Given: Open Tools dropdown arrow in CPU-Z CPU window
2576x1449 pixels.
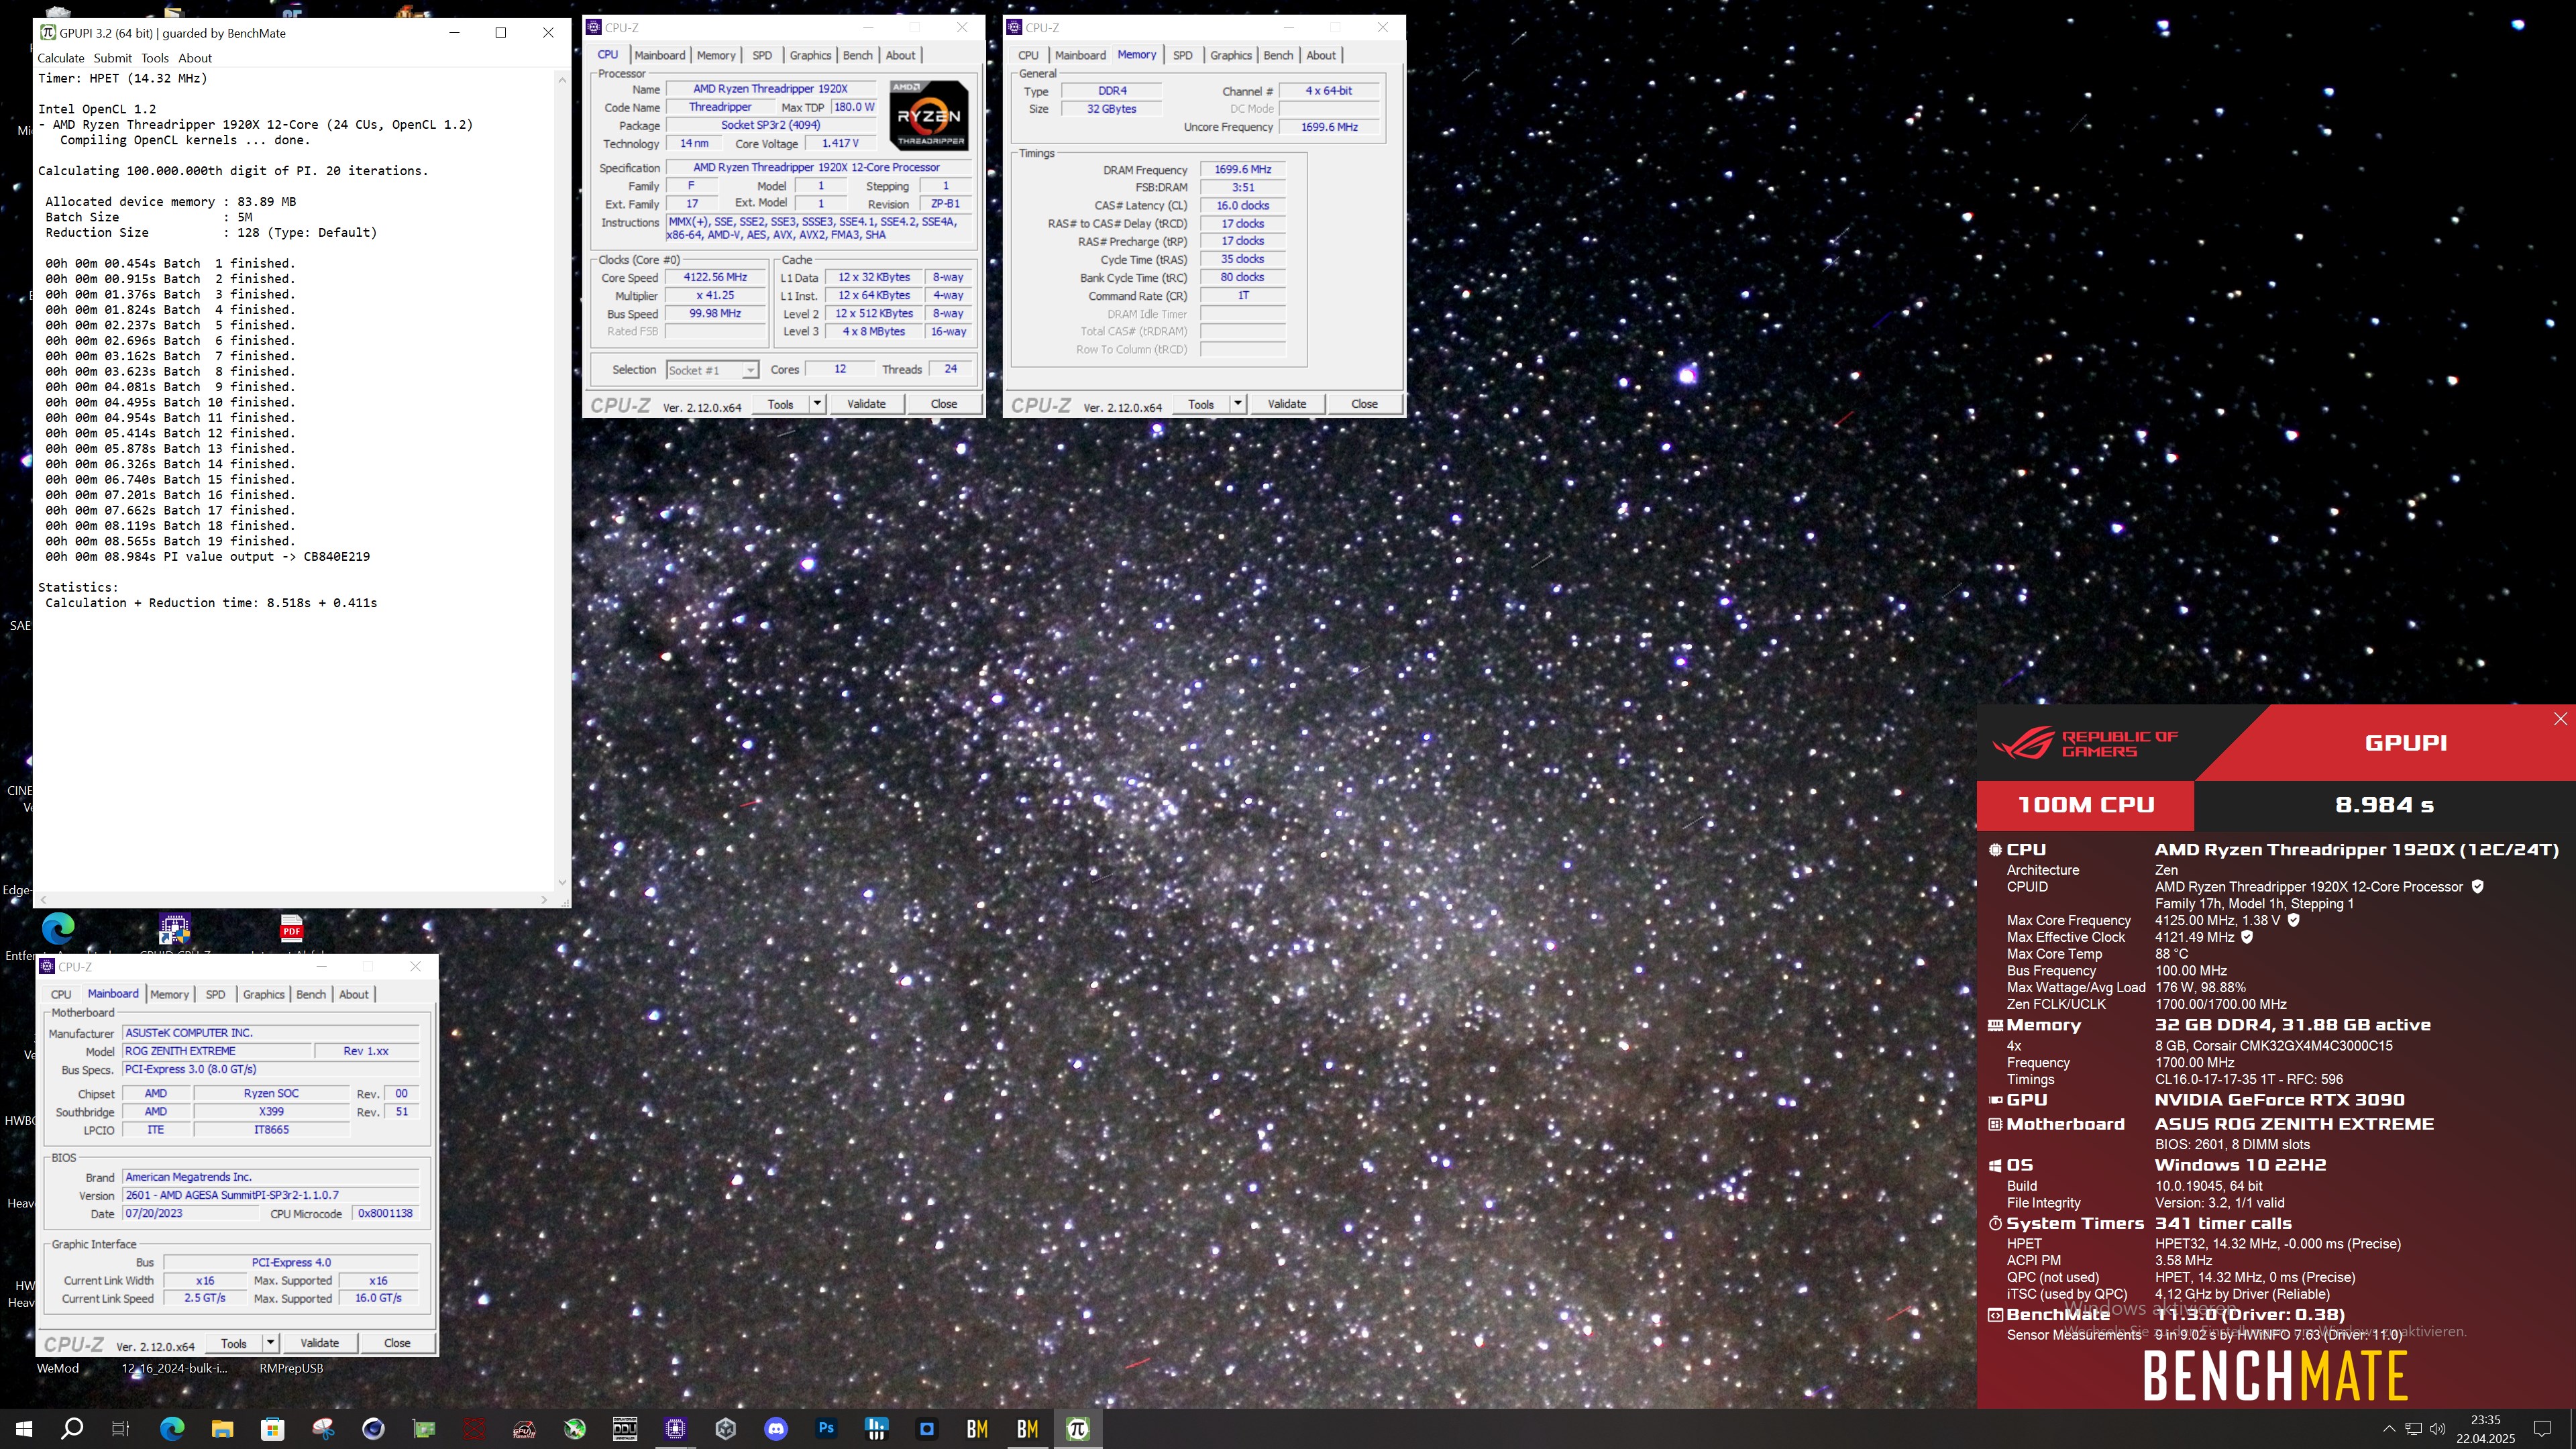Looking at the screenshot, I should click(x=817, y=404).
